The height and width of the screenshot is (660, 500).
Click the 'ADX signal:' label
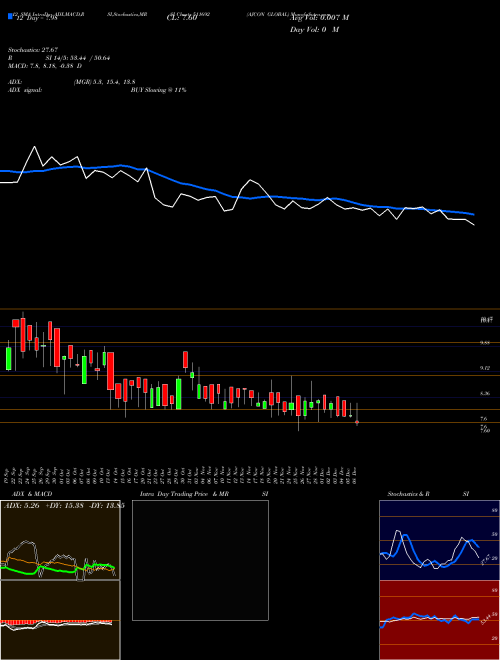[x=24, y=90]
